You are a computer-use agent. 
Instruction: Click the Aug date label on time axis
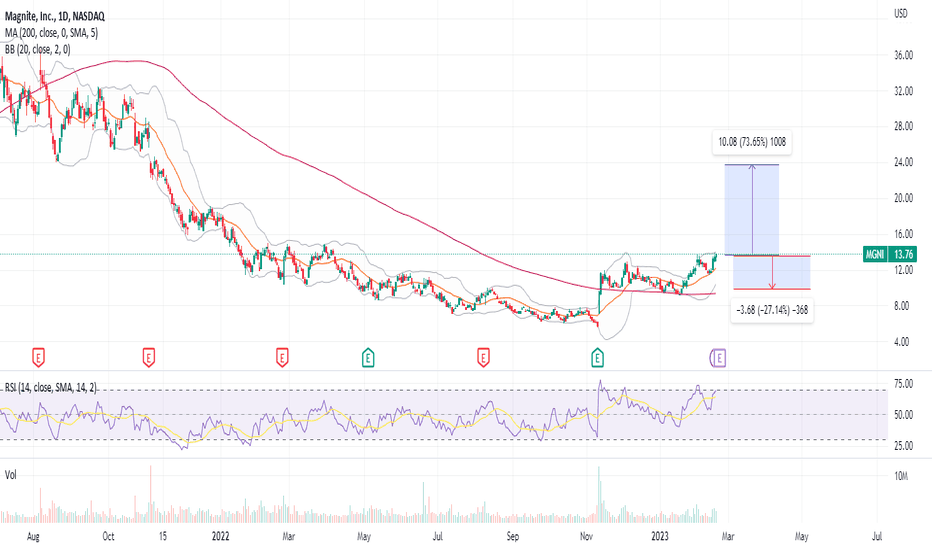tap(33, 536)
